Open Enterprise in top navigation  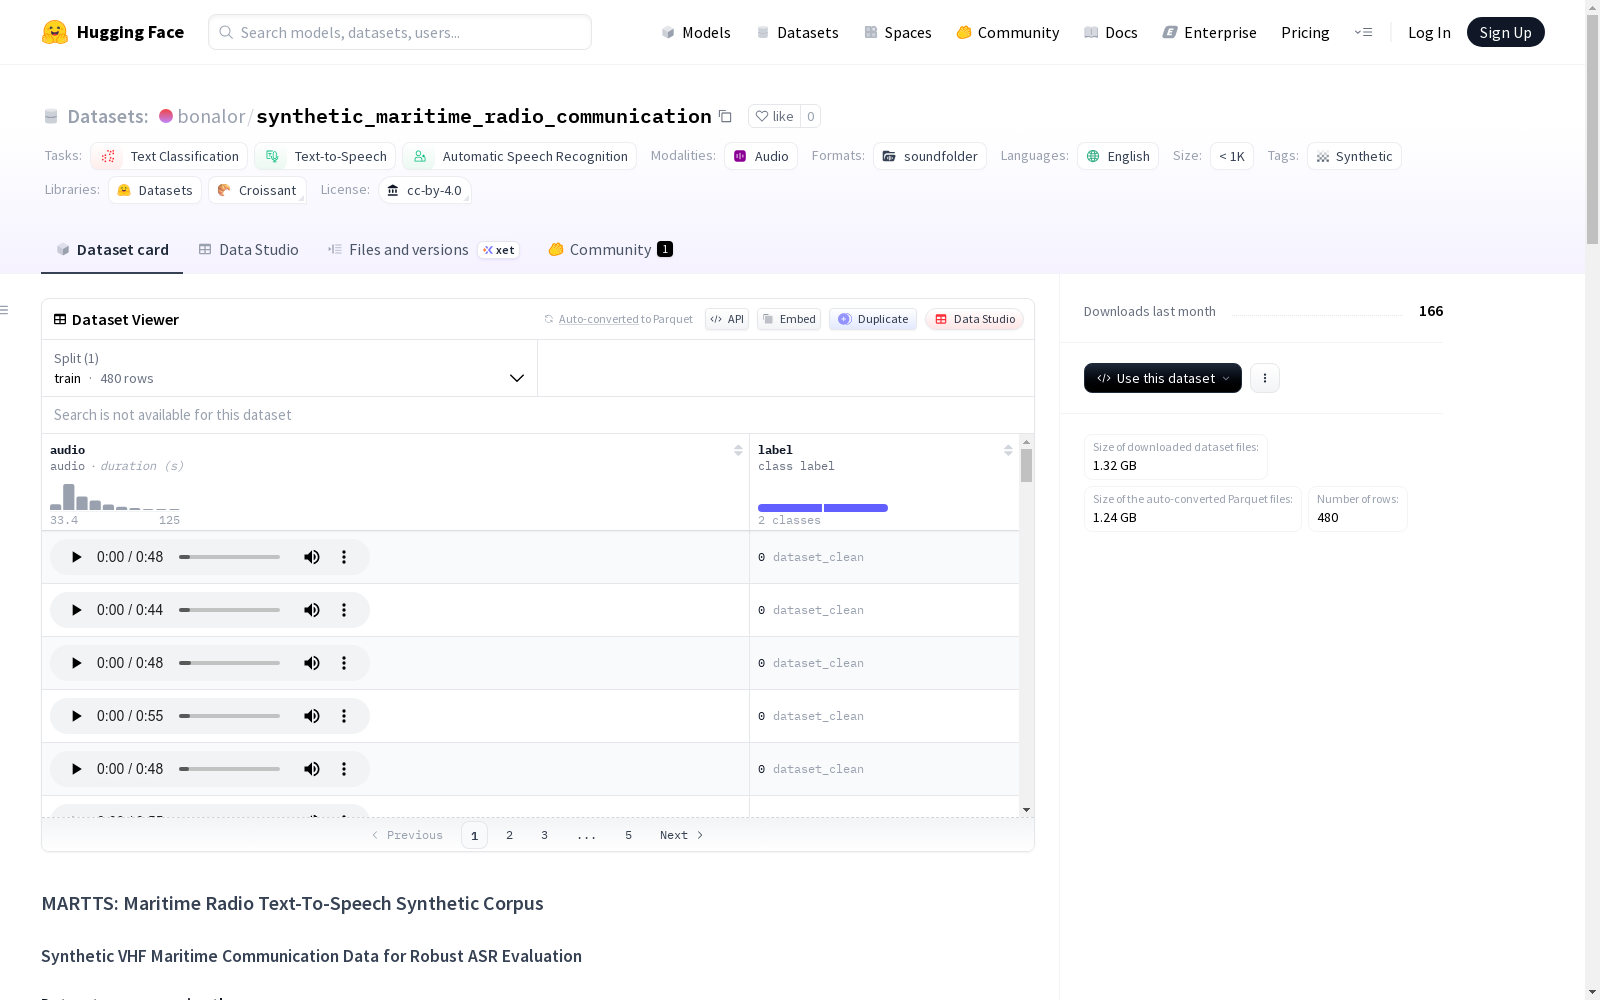click(x=1210, y=32)
